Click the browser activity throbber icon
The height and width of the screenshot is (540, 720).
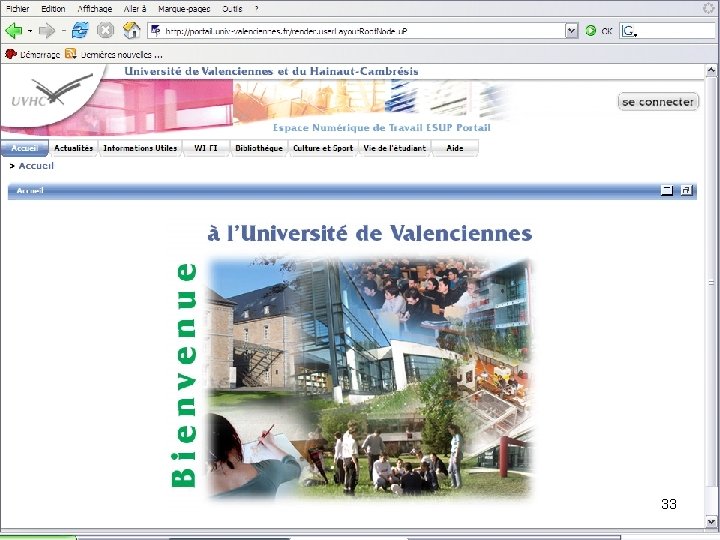[709, 8]
